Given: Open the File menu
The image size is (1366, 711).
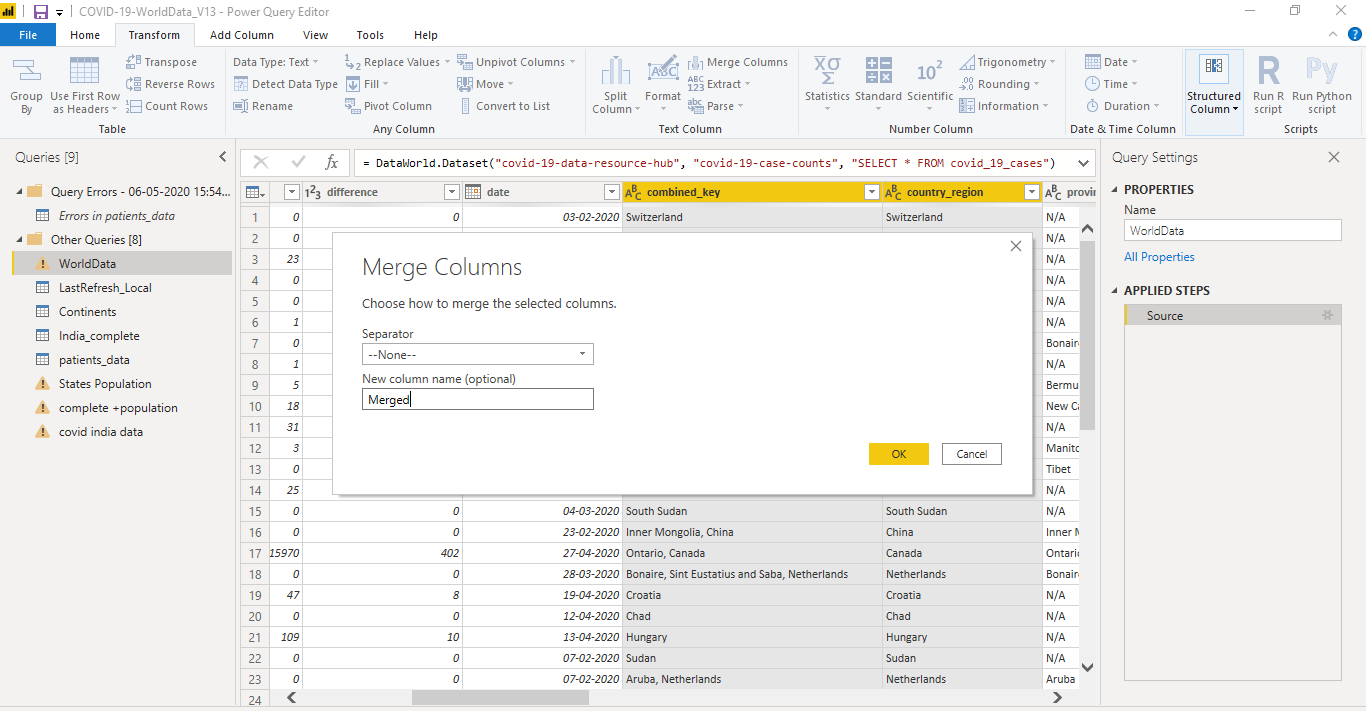Looking at the screenshot, I should [28, 35].
